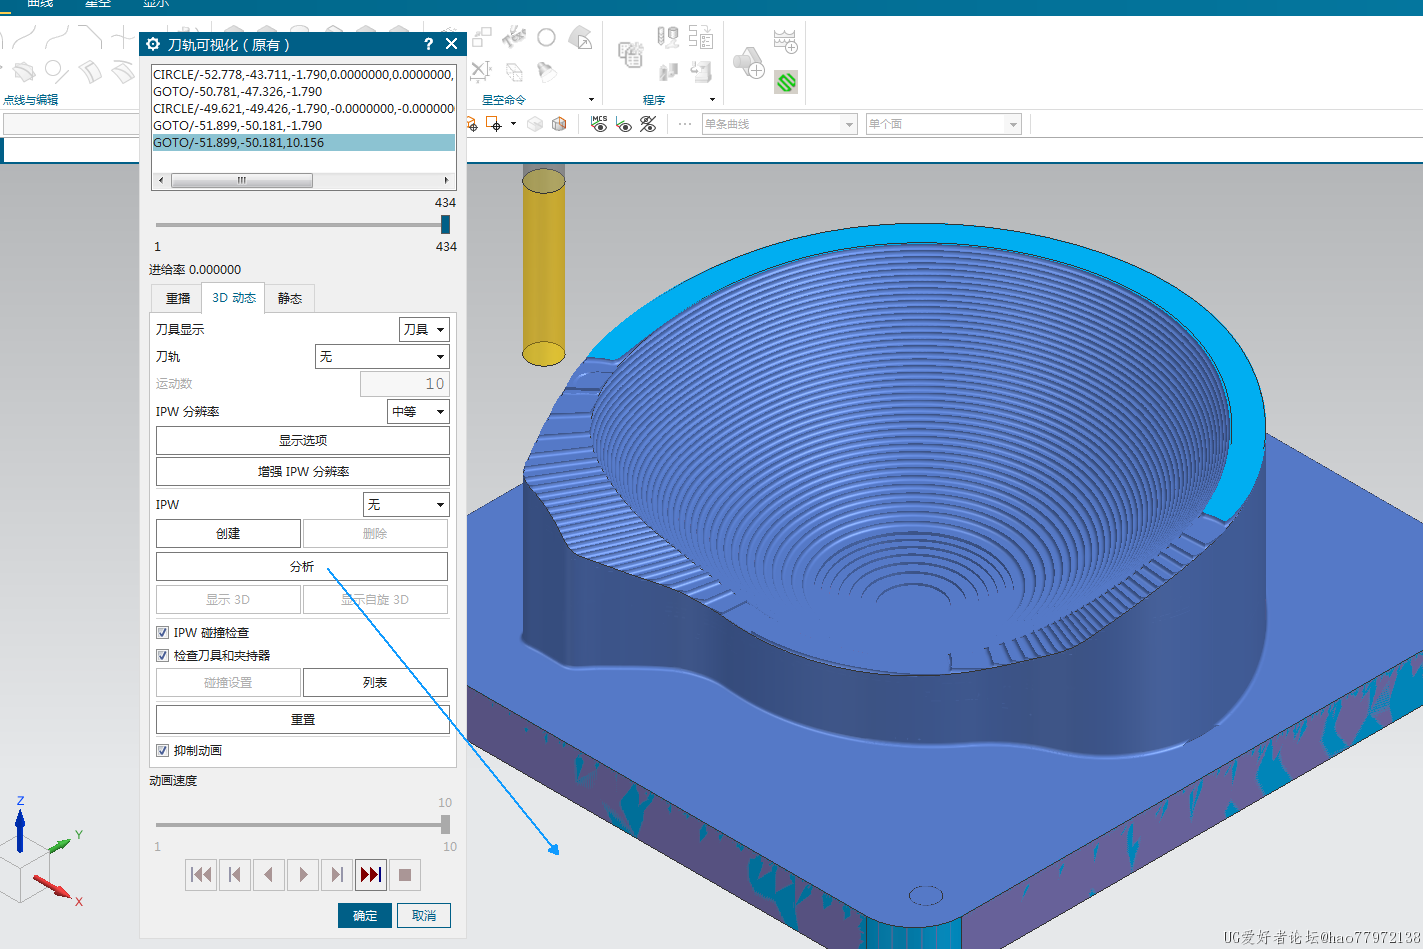Viewport: 1423px width, 949px height.
Task: Expand the 星空命令 group arrow
Action: pyautogui.click(x=591, y=99)
